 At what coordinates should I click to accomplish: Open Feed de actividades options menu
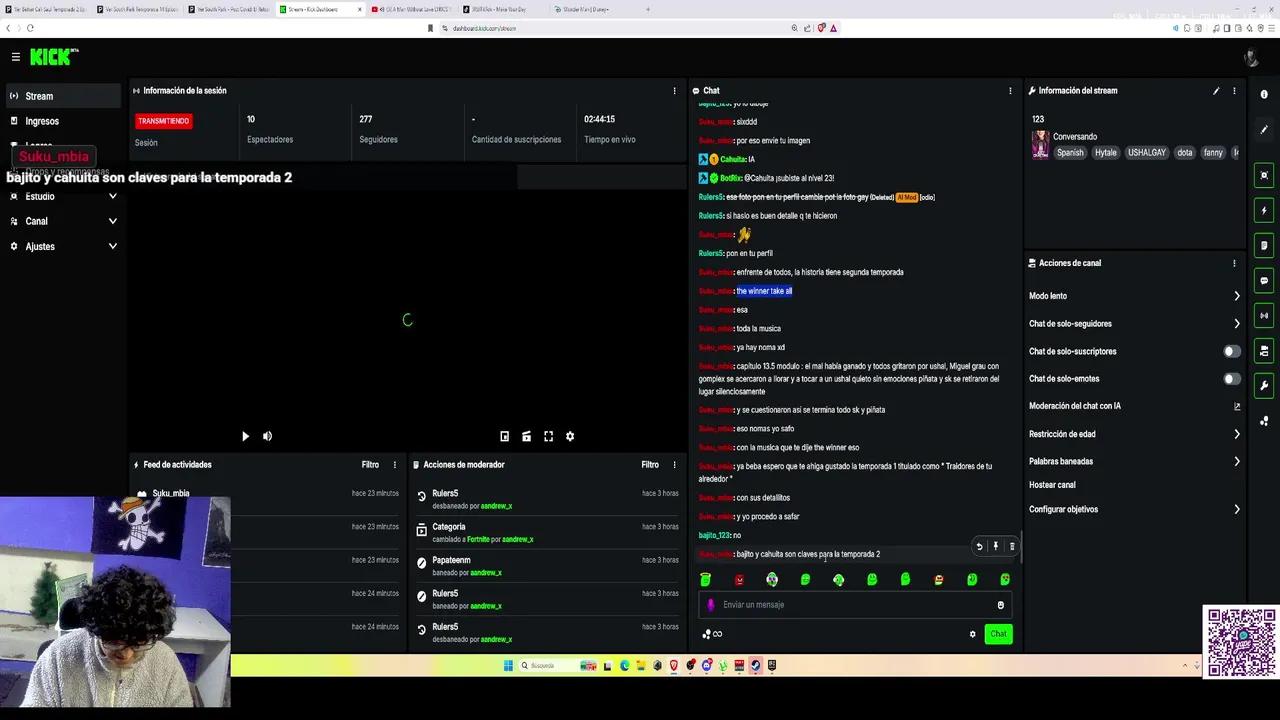click(394, 464)
